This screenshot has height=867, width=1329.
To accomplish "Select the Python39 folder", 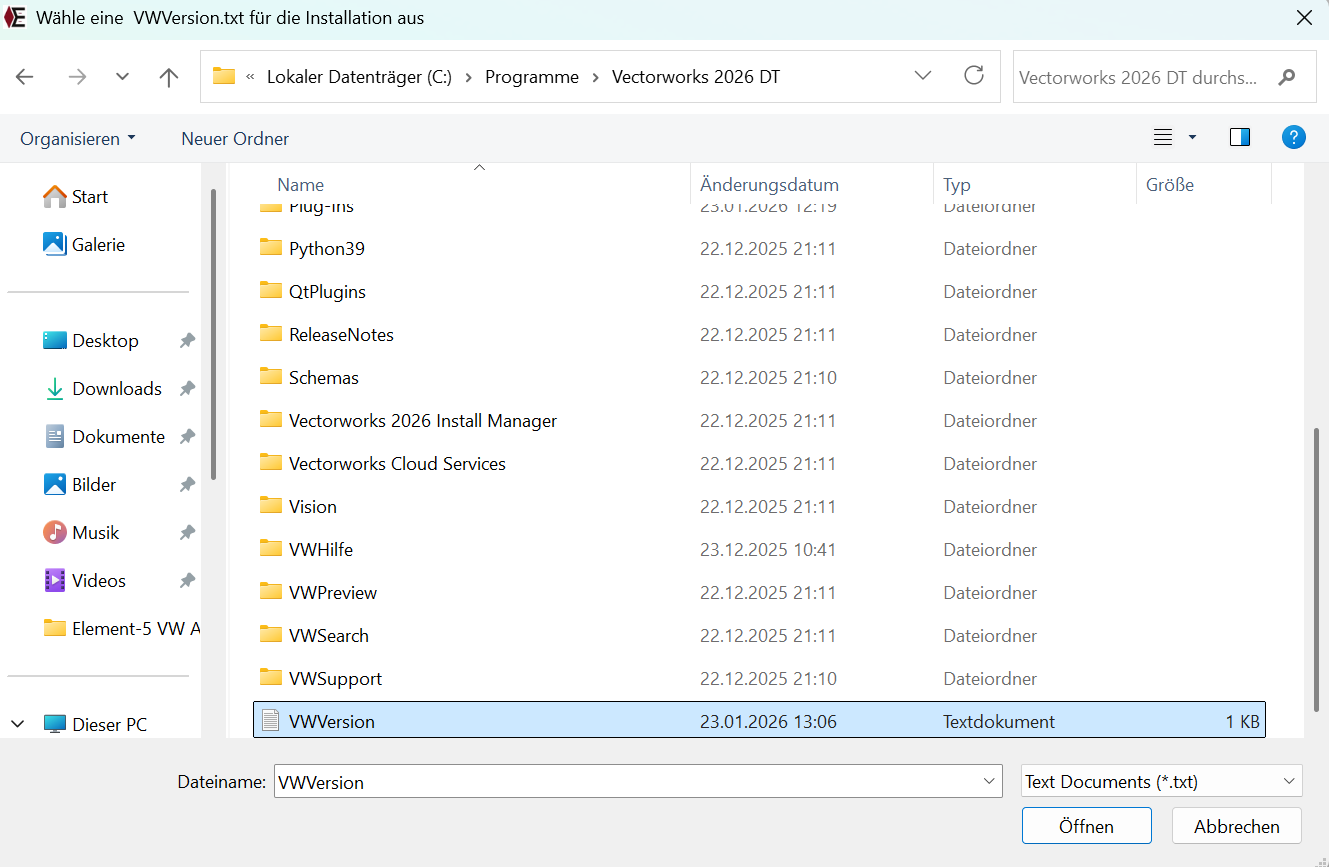I will coord(327,249).
